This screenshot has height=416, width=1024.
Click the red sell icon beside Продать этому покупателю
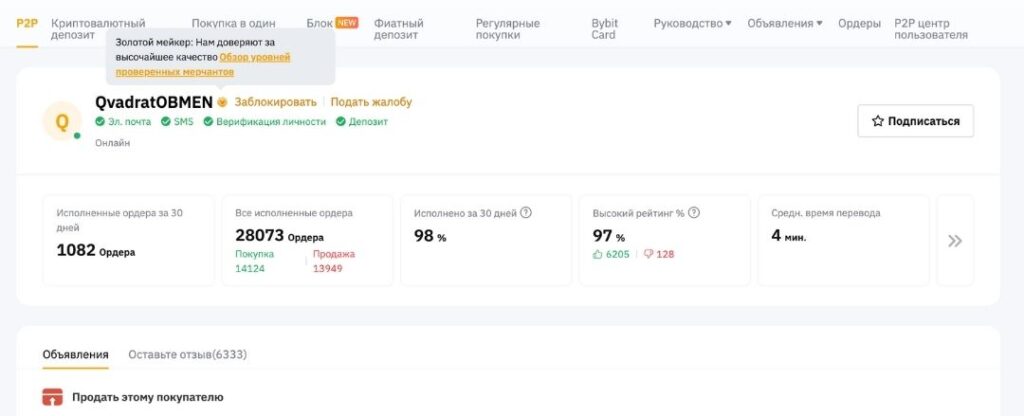[x=52, y=396]
